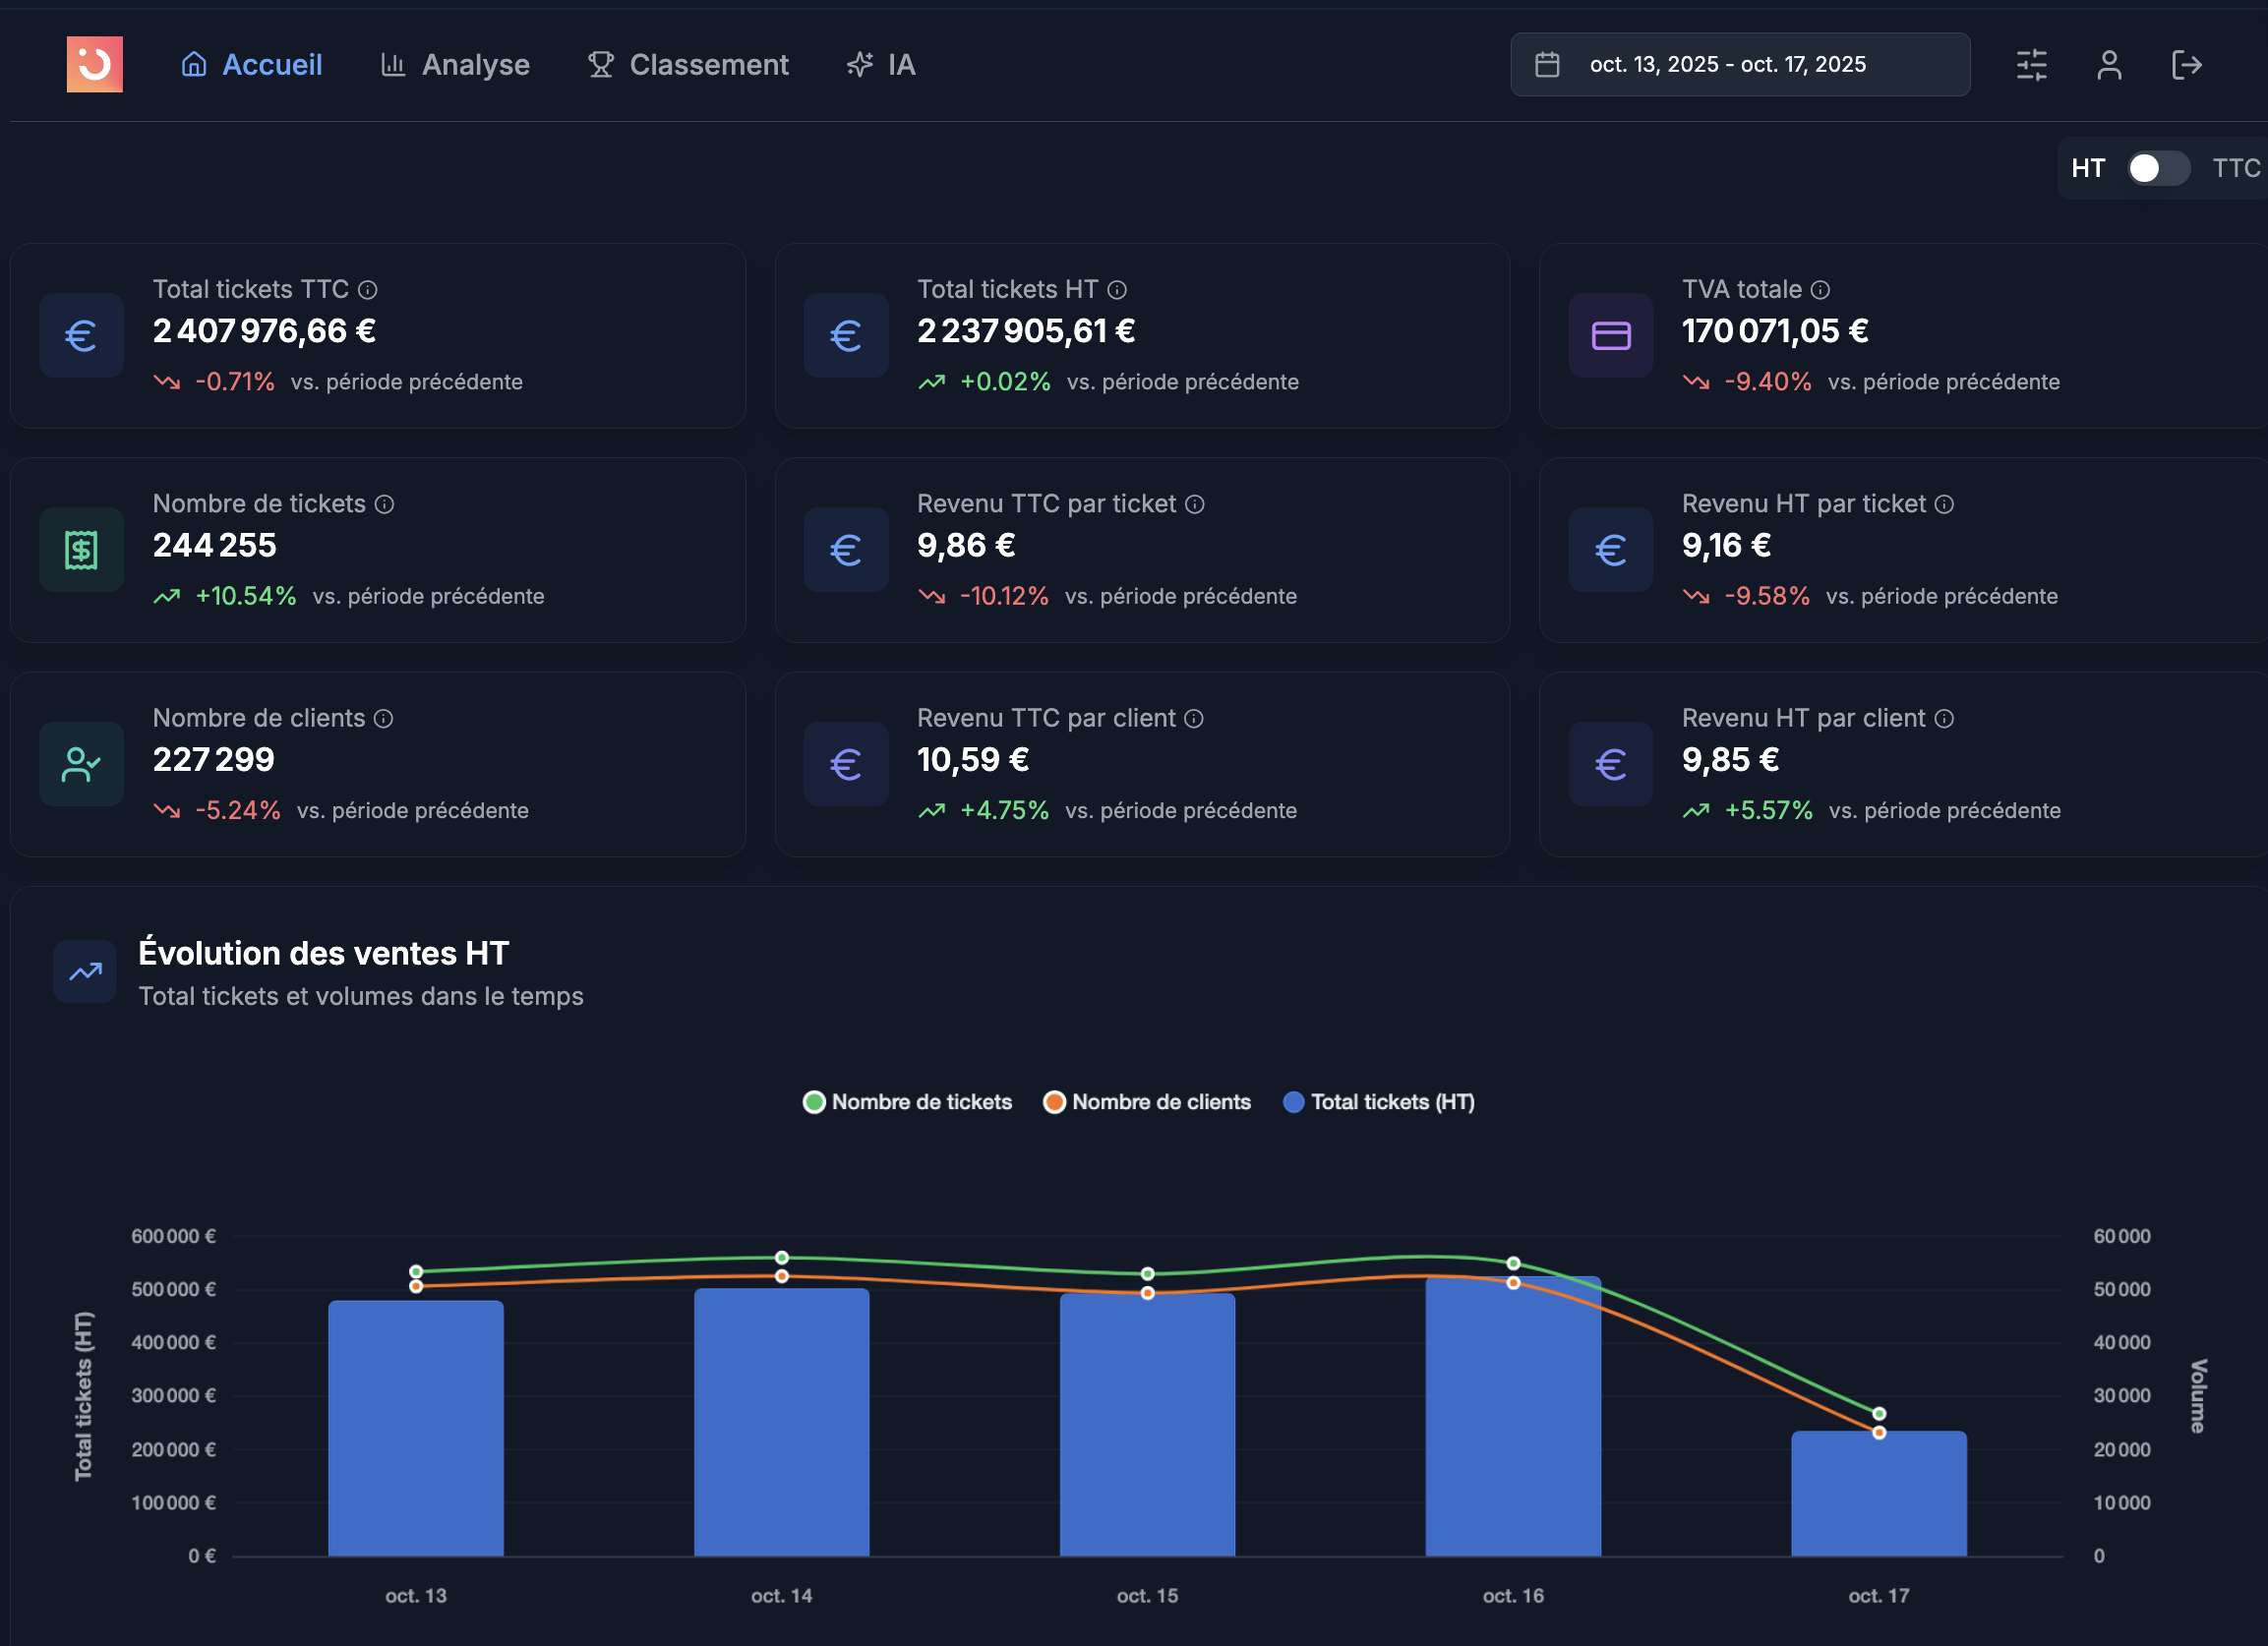Click info icon next to TVA totale
Image resolution: width=2268 pixels, height=1646 pixels.
[x=1820, y=290]
